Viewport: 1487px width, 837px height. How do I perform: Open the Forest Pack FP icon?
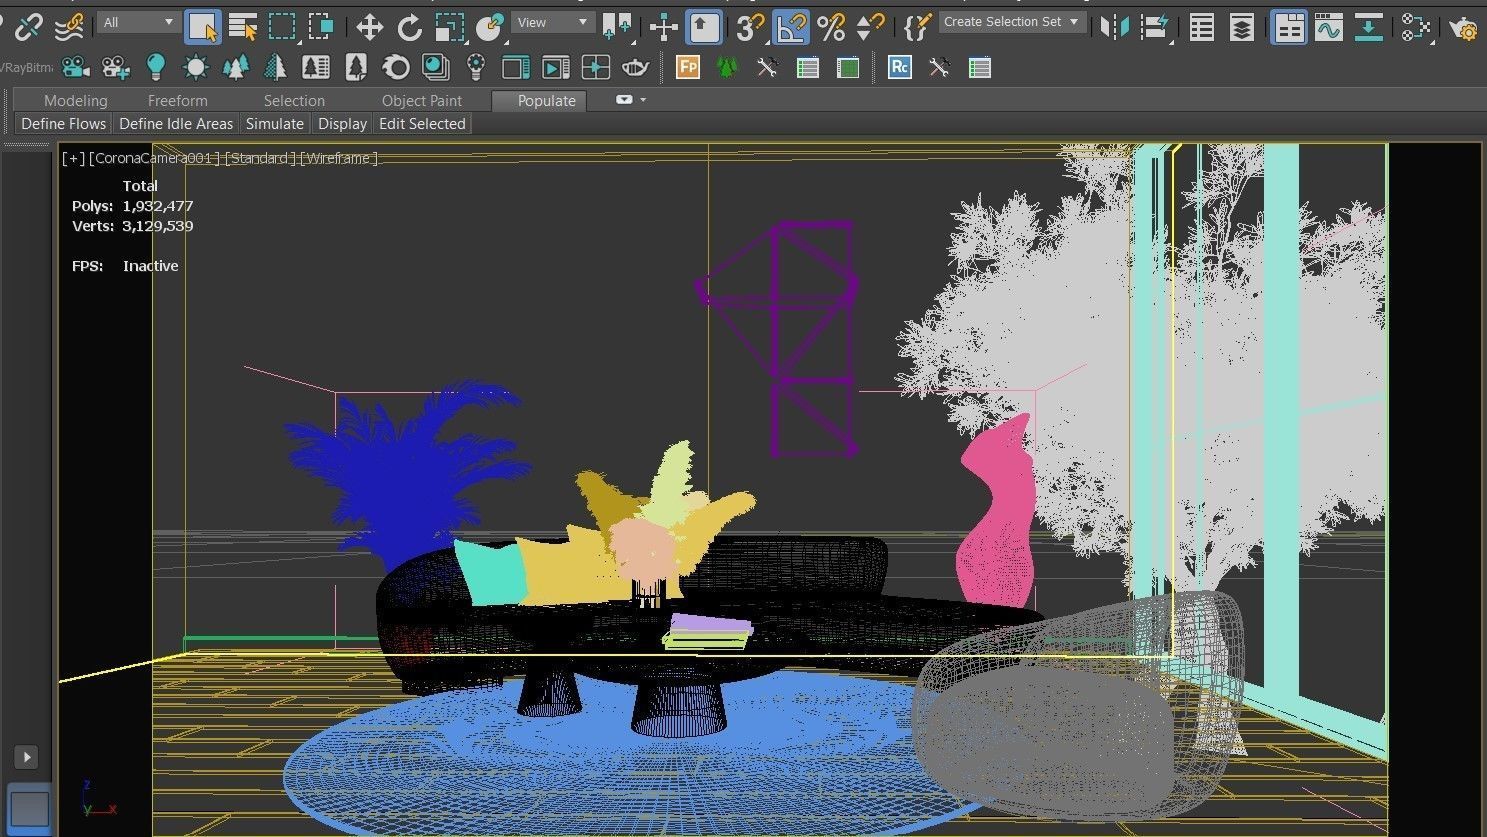coord(688,67)
